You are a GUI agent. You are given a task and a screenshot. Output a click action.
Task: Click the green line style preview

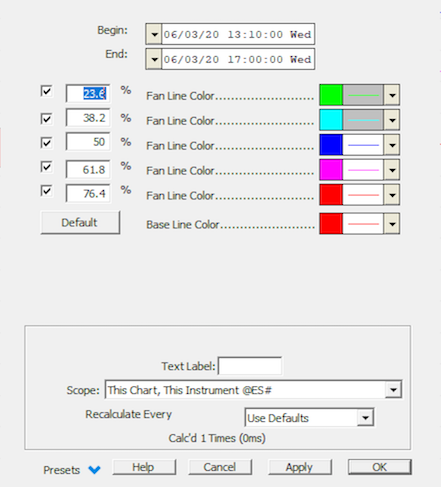pyautogui.click(x=363, y=95)
